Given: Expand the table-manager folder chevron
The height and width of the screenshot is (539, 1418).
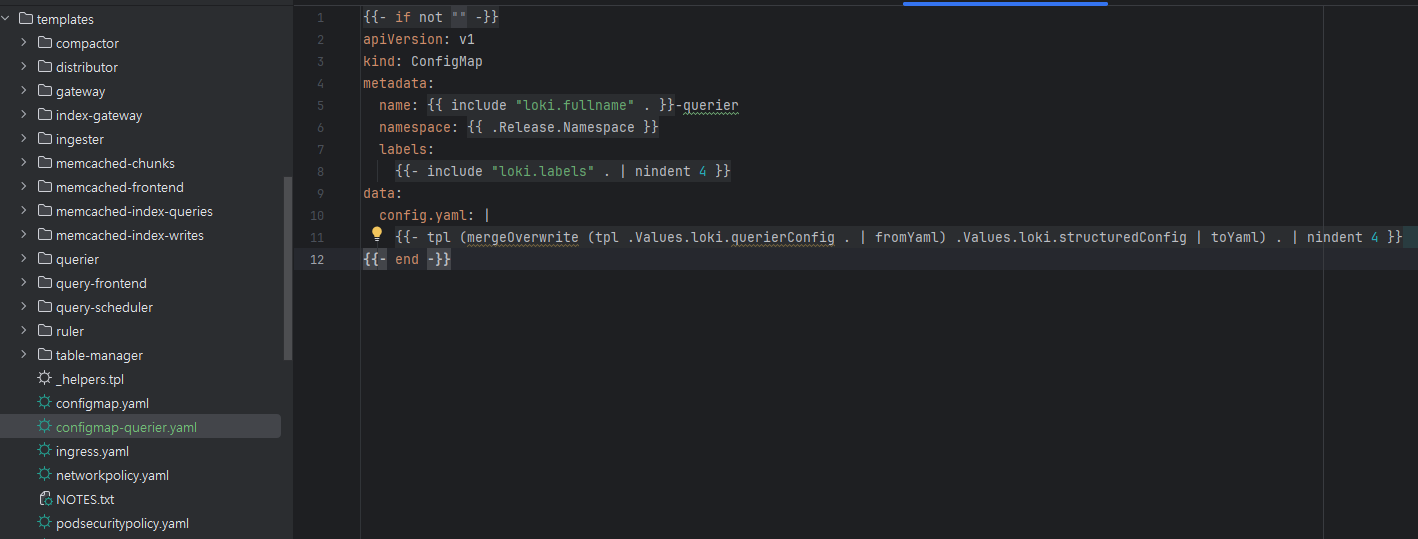Looking at the screenshot, I should tap(24, 355).
